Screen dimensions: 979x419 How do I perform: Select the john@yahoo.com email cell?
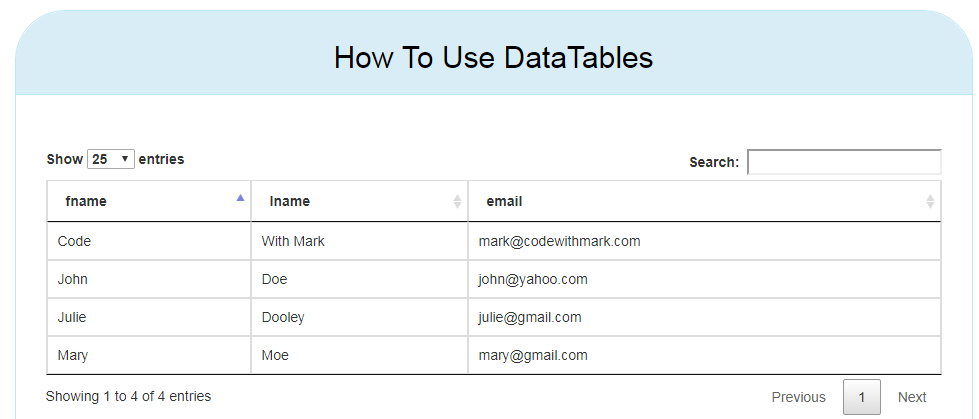click(x=532, y=279)
